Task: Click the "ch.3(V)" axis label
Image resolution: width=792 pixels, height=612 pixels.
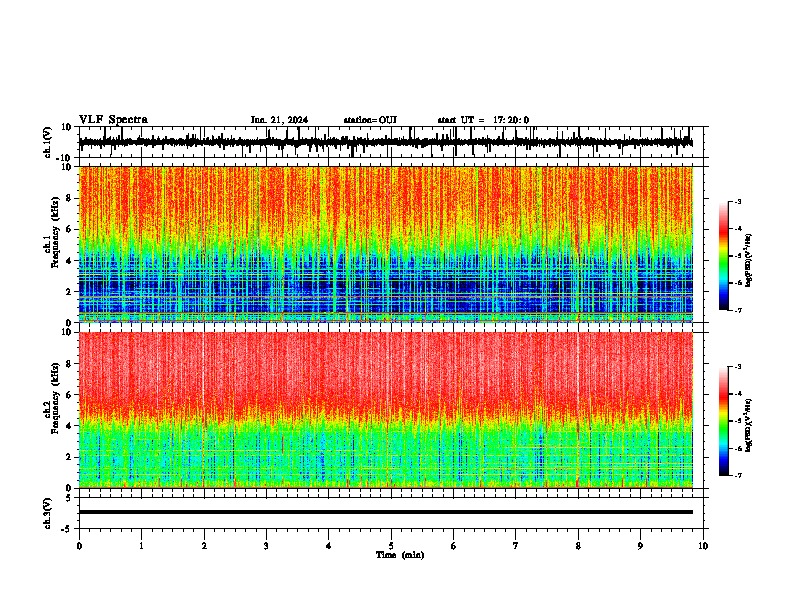Action: click(x=48, y=514)
